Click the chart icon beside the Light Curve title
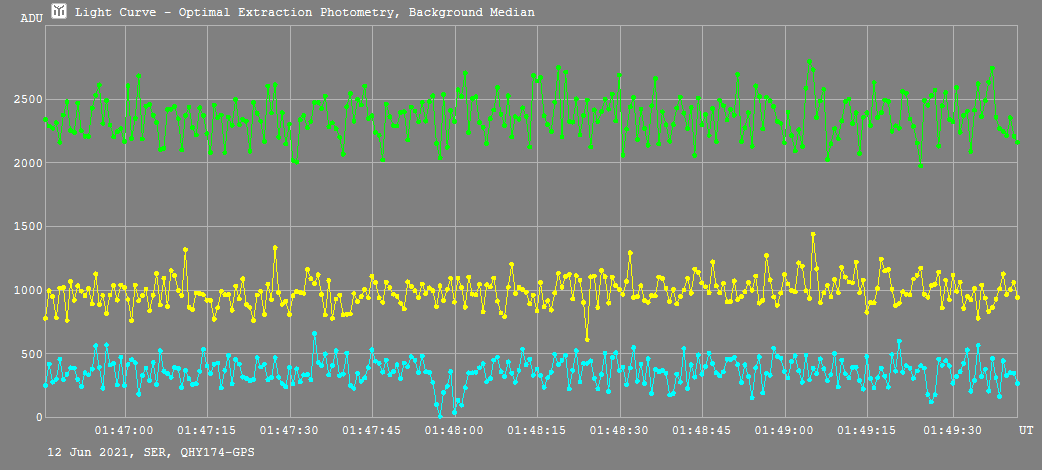The image size is (1042, 470). (x=59, y=12)
